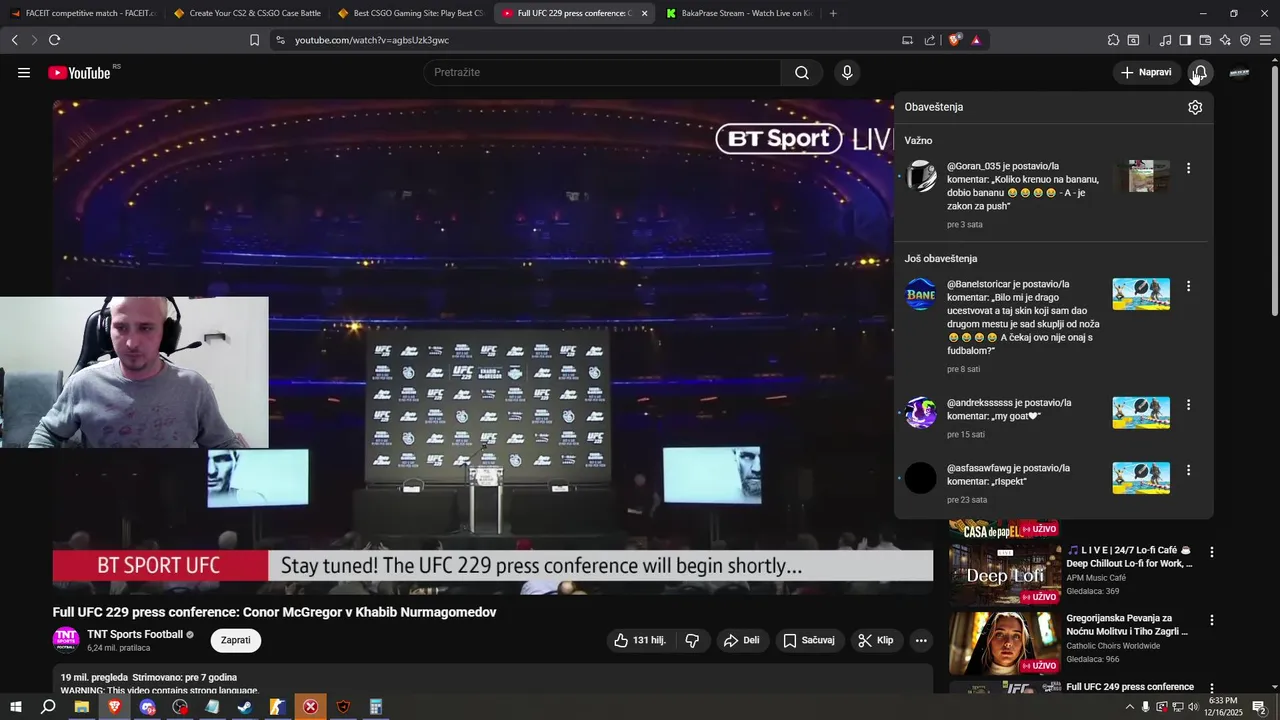Open andreksssssss 'my goat' notification
Viewport: 1280px width, 720px height.
pyautogui.click(x=1009, y=409)
